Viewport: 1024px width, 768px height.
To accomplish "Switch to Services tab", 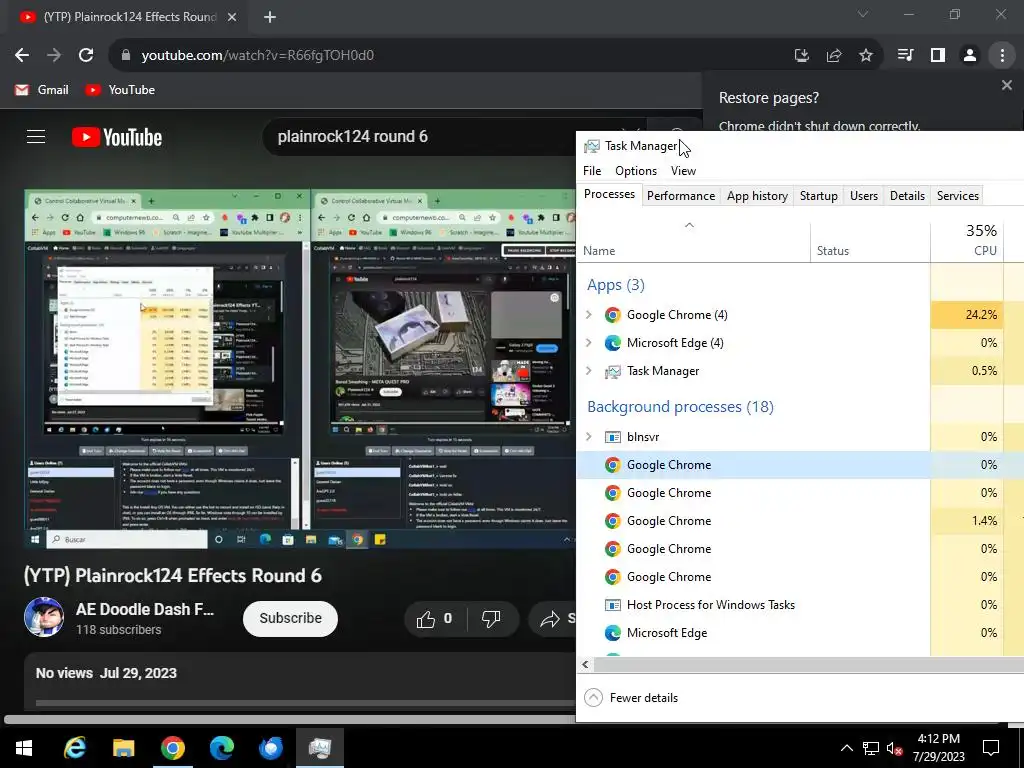I will (957, 196).
